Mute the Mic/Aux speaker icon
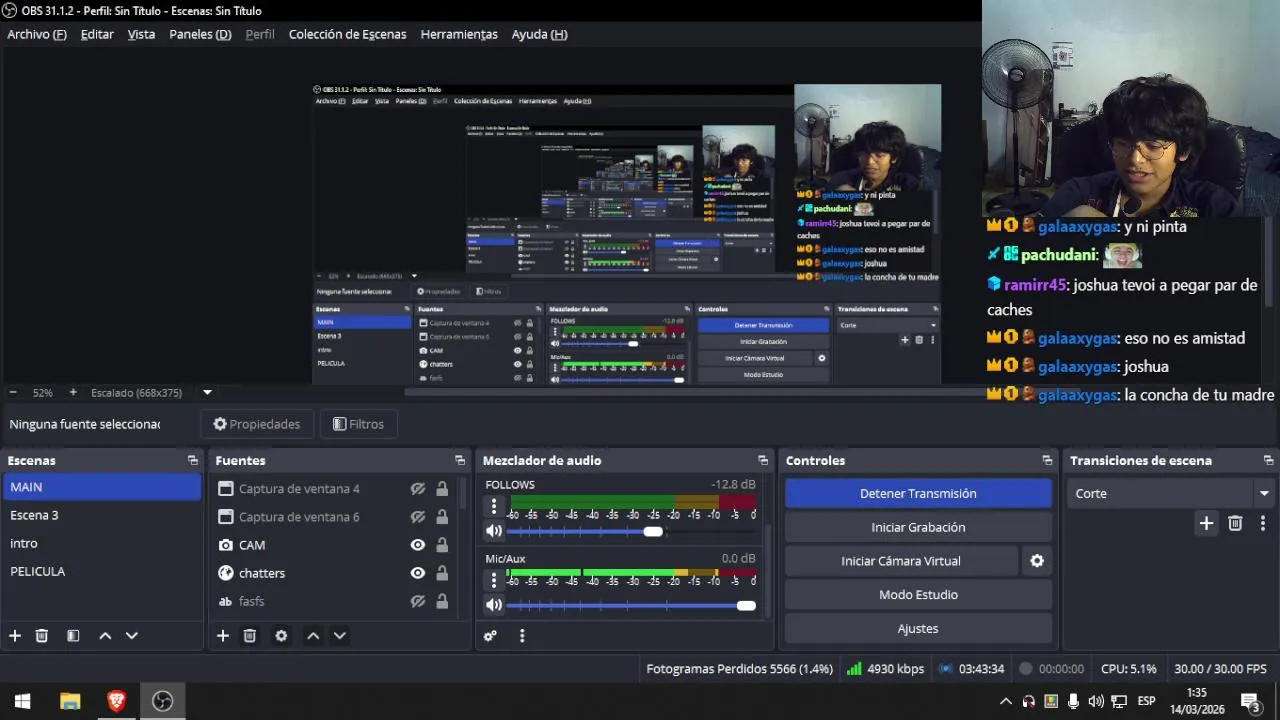This screenshot has width=1280, height=720. (x=494, y=605)
